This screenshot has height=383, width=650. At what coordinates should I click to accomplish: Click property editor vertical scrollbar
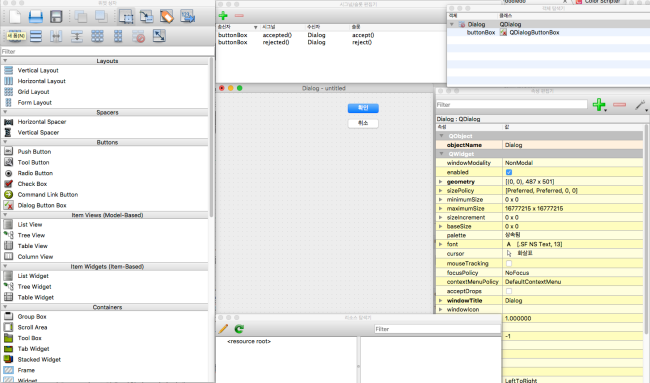[646, 228]
